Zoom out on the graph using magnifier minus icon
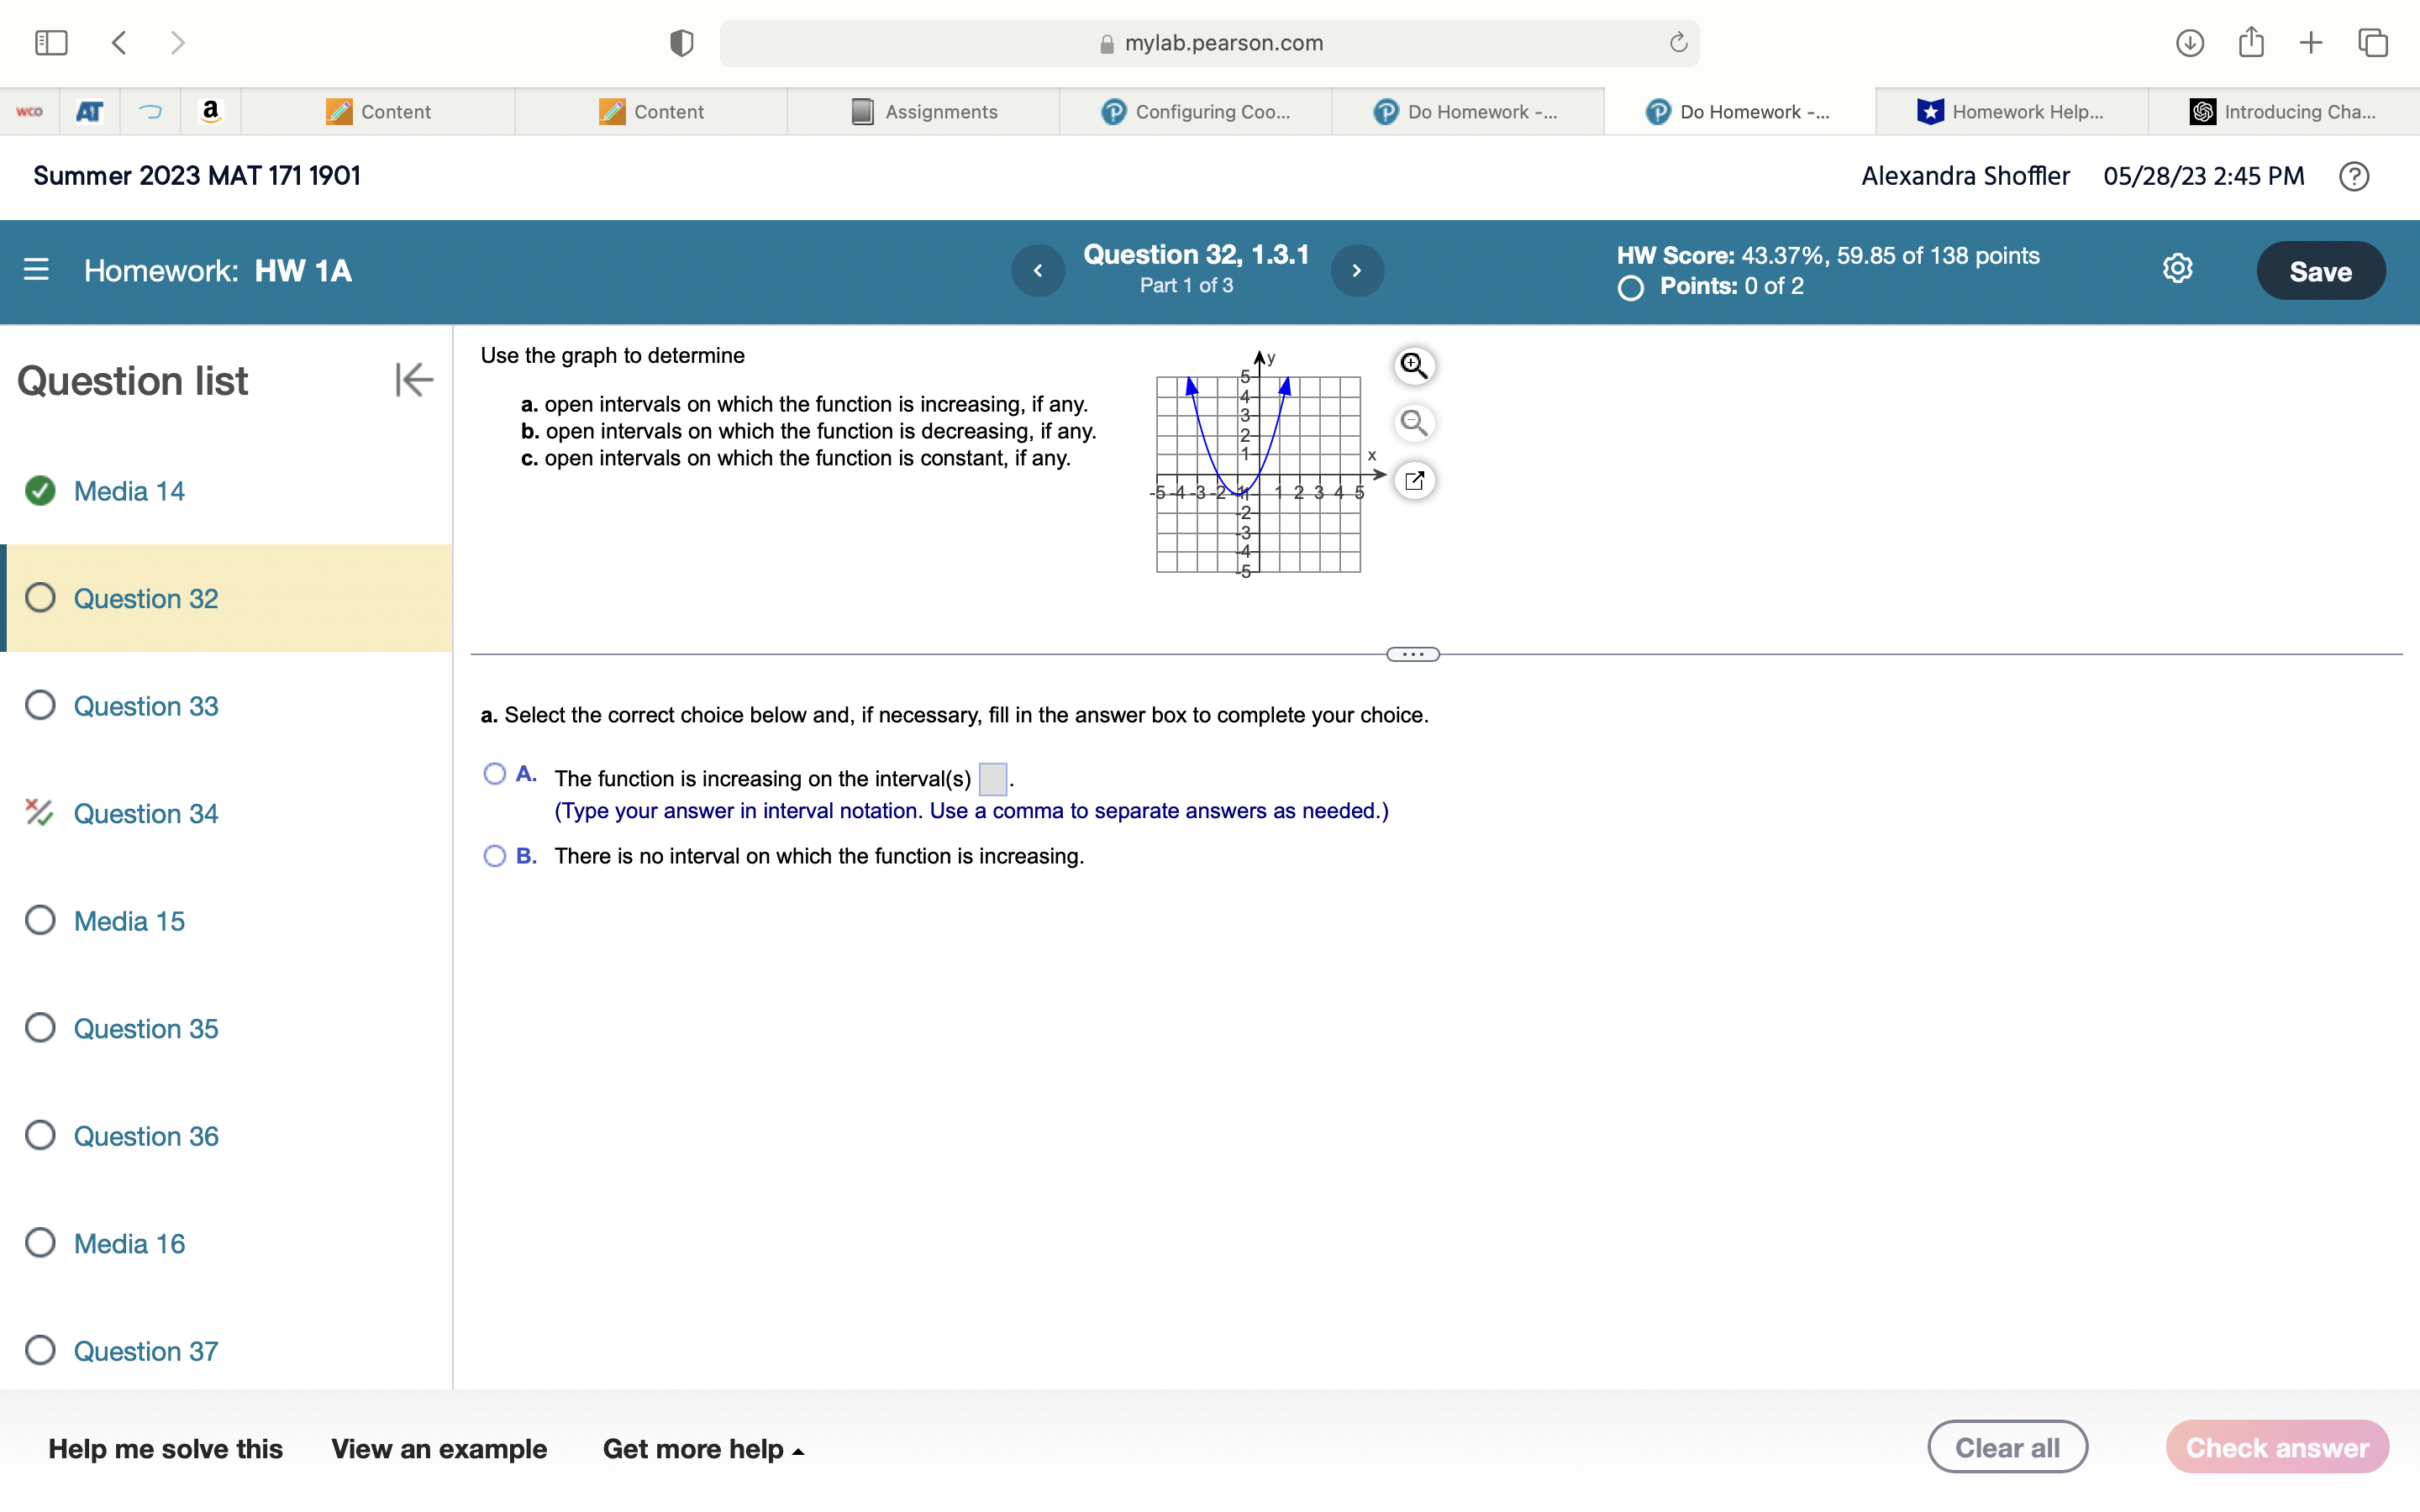The image size is (2420, 1512). [x=1413, y=423]
